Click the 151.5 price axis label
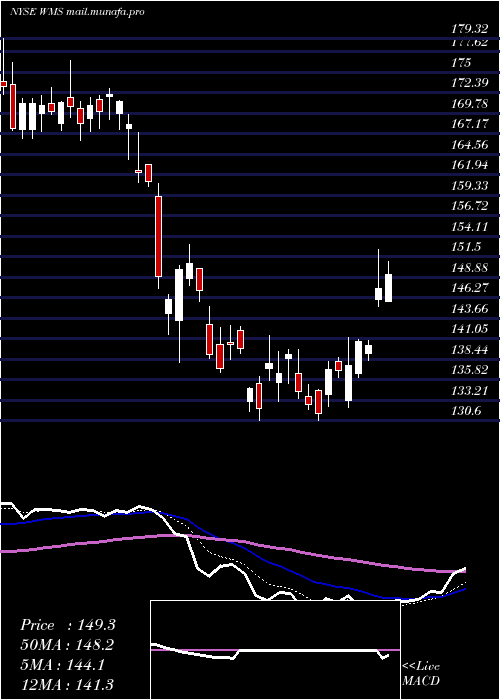This screenshot has height=700, width=500. click(466, 247)
